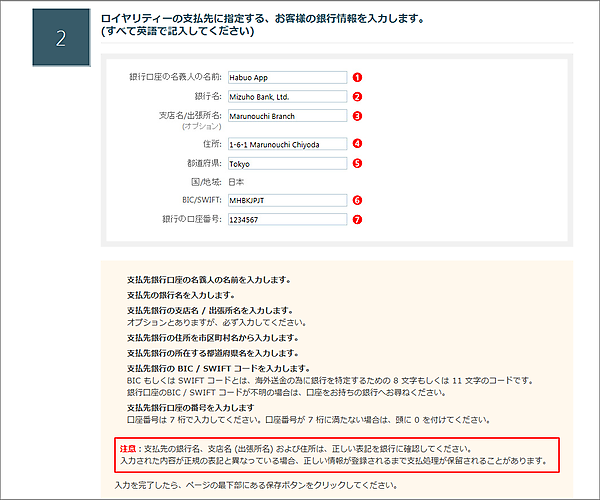Click the '銀行の口座番号' field label
Image resolution: width=600 pixels, height=500 pixels.
tap(191, 219)
